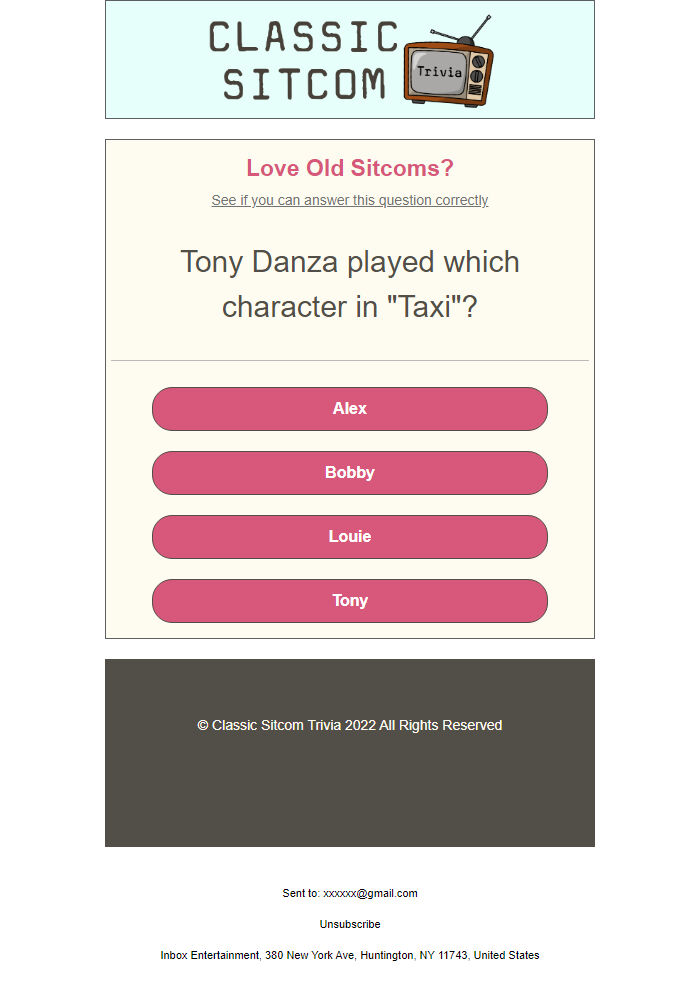Click the xxxxxx@gmail.com email address
Screen dimensions: 700x1001
coord(370,893)
